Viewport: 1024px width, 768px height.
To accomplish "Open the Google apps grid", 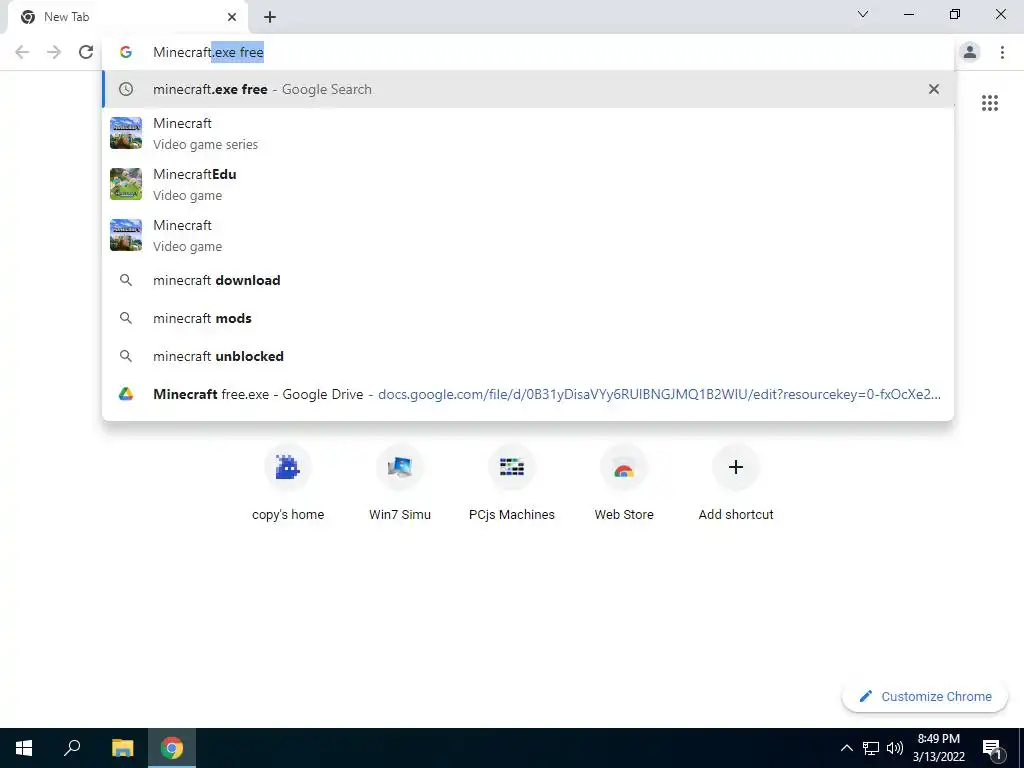I will tap(989, 103).
